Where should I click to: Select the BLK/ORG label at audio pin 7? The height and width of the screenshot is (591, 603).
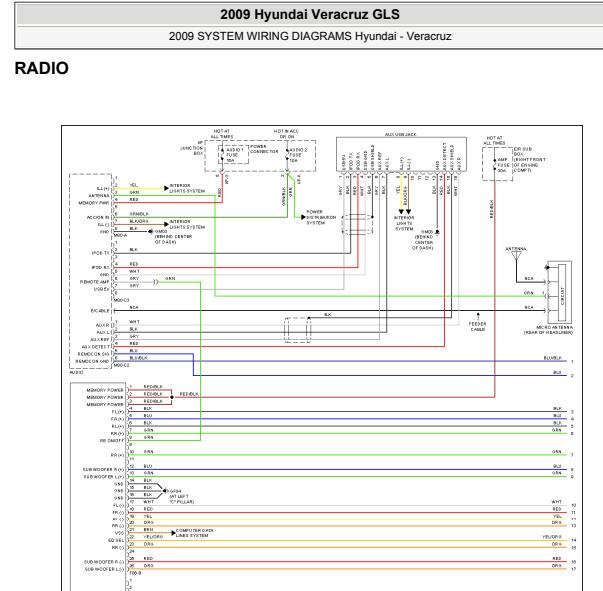(x=139, y=221)
